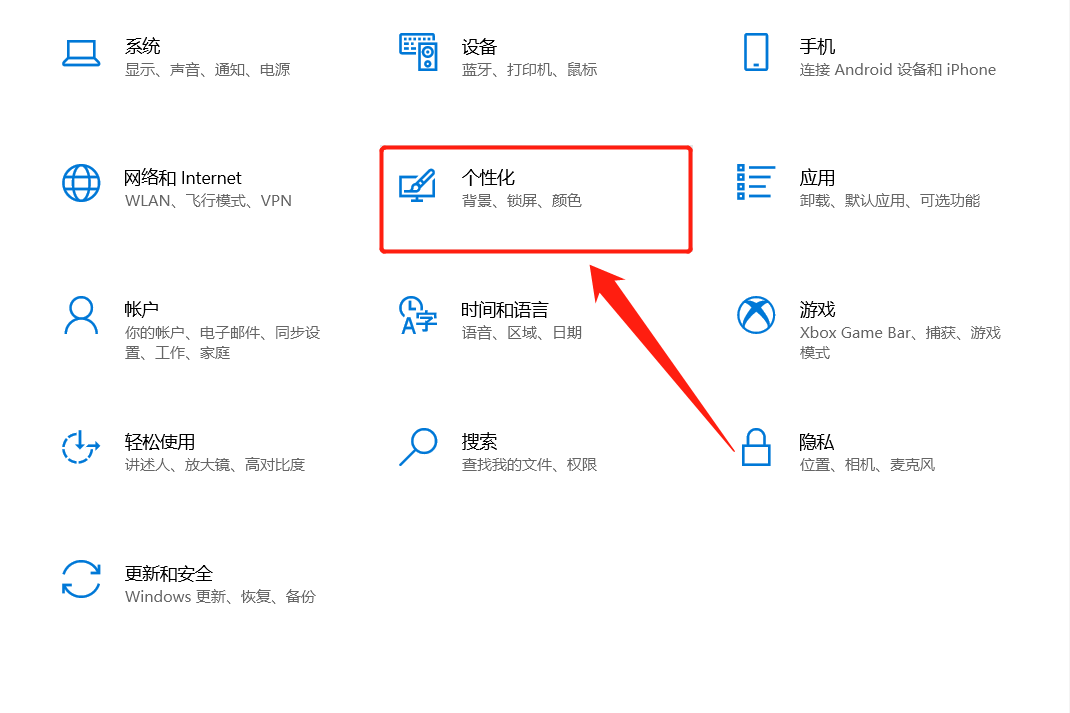Select the 更新和安全 title text
Screen dimensions: 1070x713
click(169, 574)
